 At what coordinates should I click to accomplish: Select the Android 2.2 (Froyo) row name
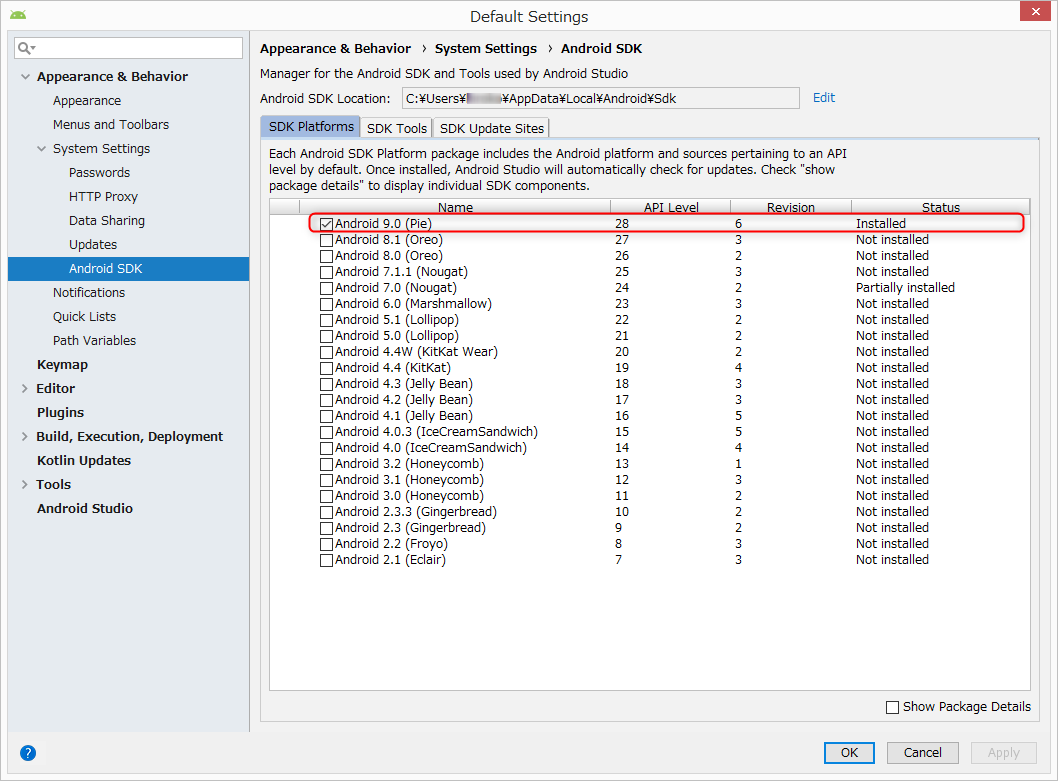pyautogui.click(x=391, y=544)
